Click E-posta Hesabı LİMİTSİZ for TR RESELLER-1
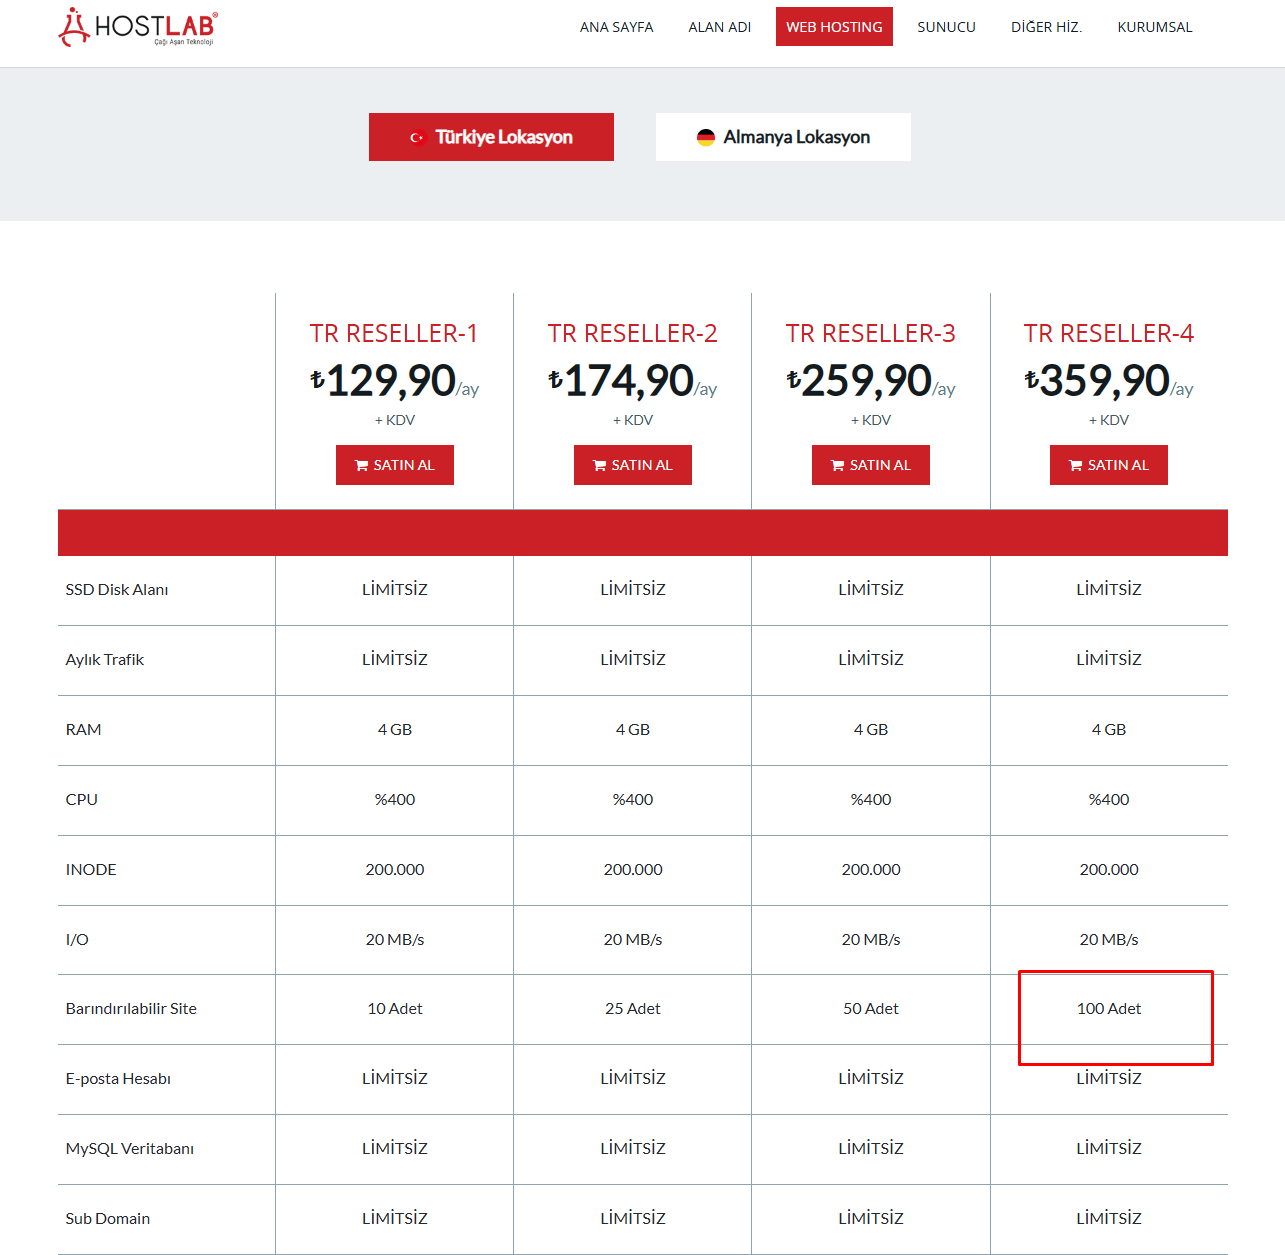Image resolution: width=1285 pixels, height=1255 pixels. tap(395, 1079)
